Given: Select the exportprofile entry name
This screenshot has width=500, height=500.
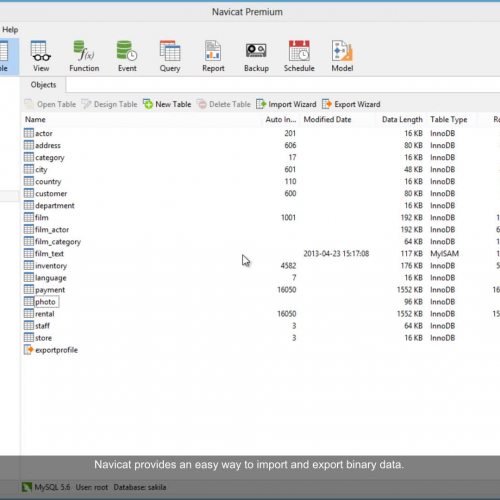Looking at the screenshot, I should coord(56,350).
